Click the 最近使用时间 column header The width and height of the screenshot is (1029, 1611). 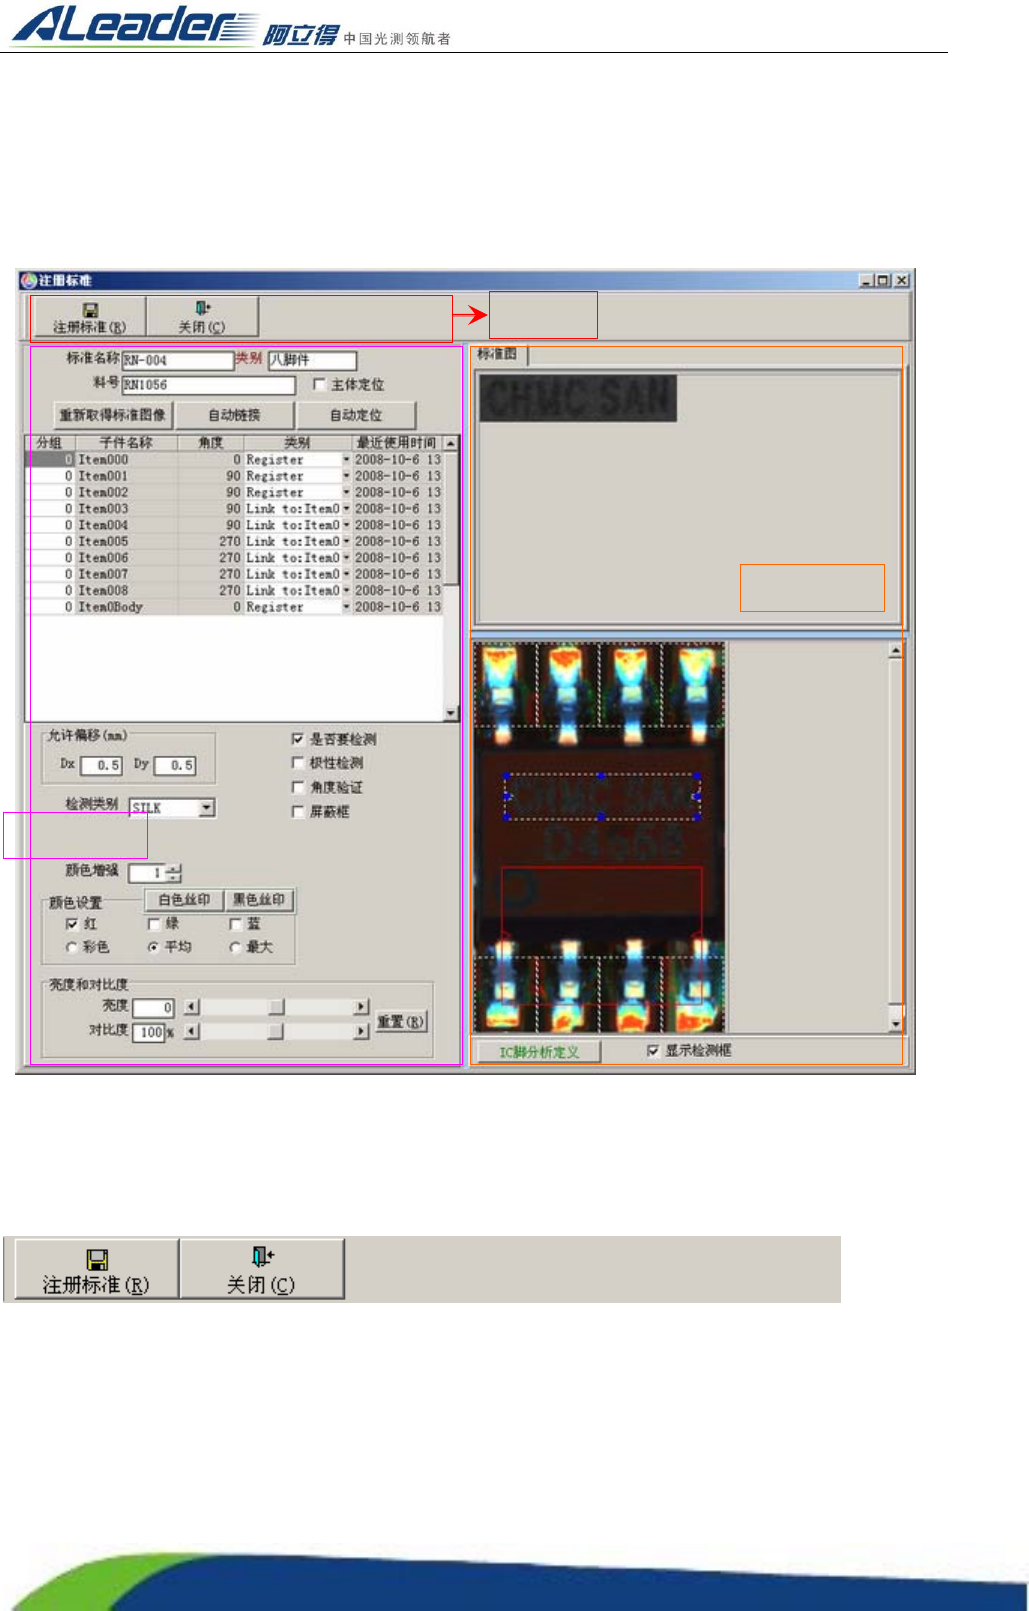point(397,443)
